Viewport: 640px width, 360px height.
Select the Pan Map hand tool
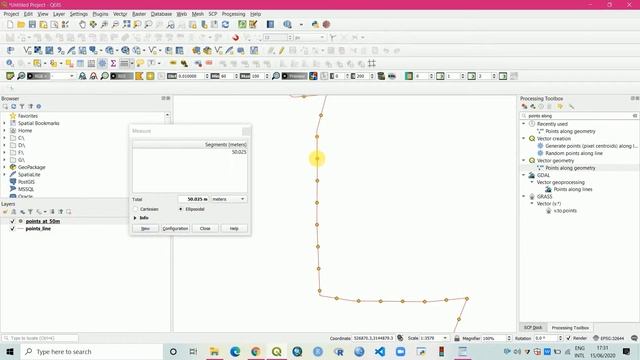pos(82,24)
